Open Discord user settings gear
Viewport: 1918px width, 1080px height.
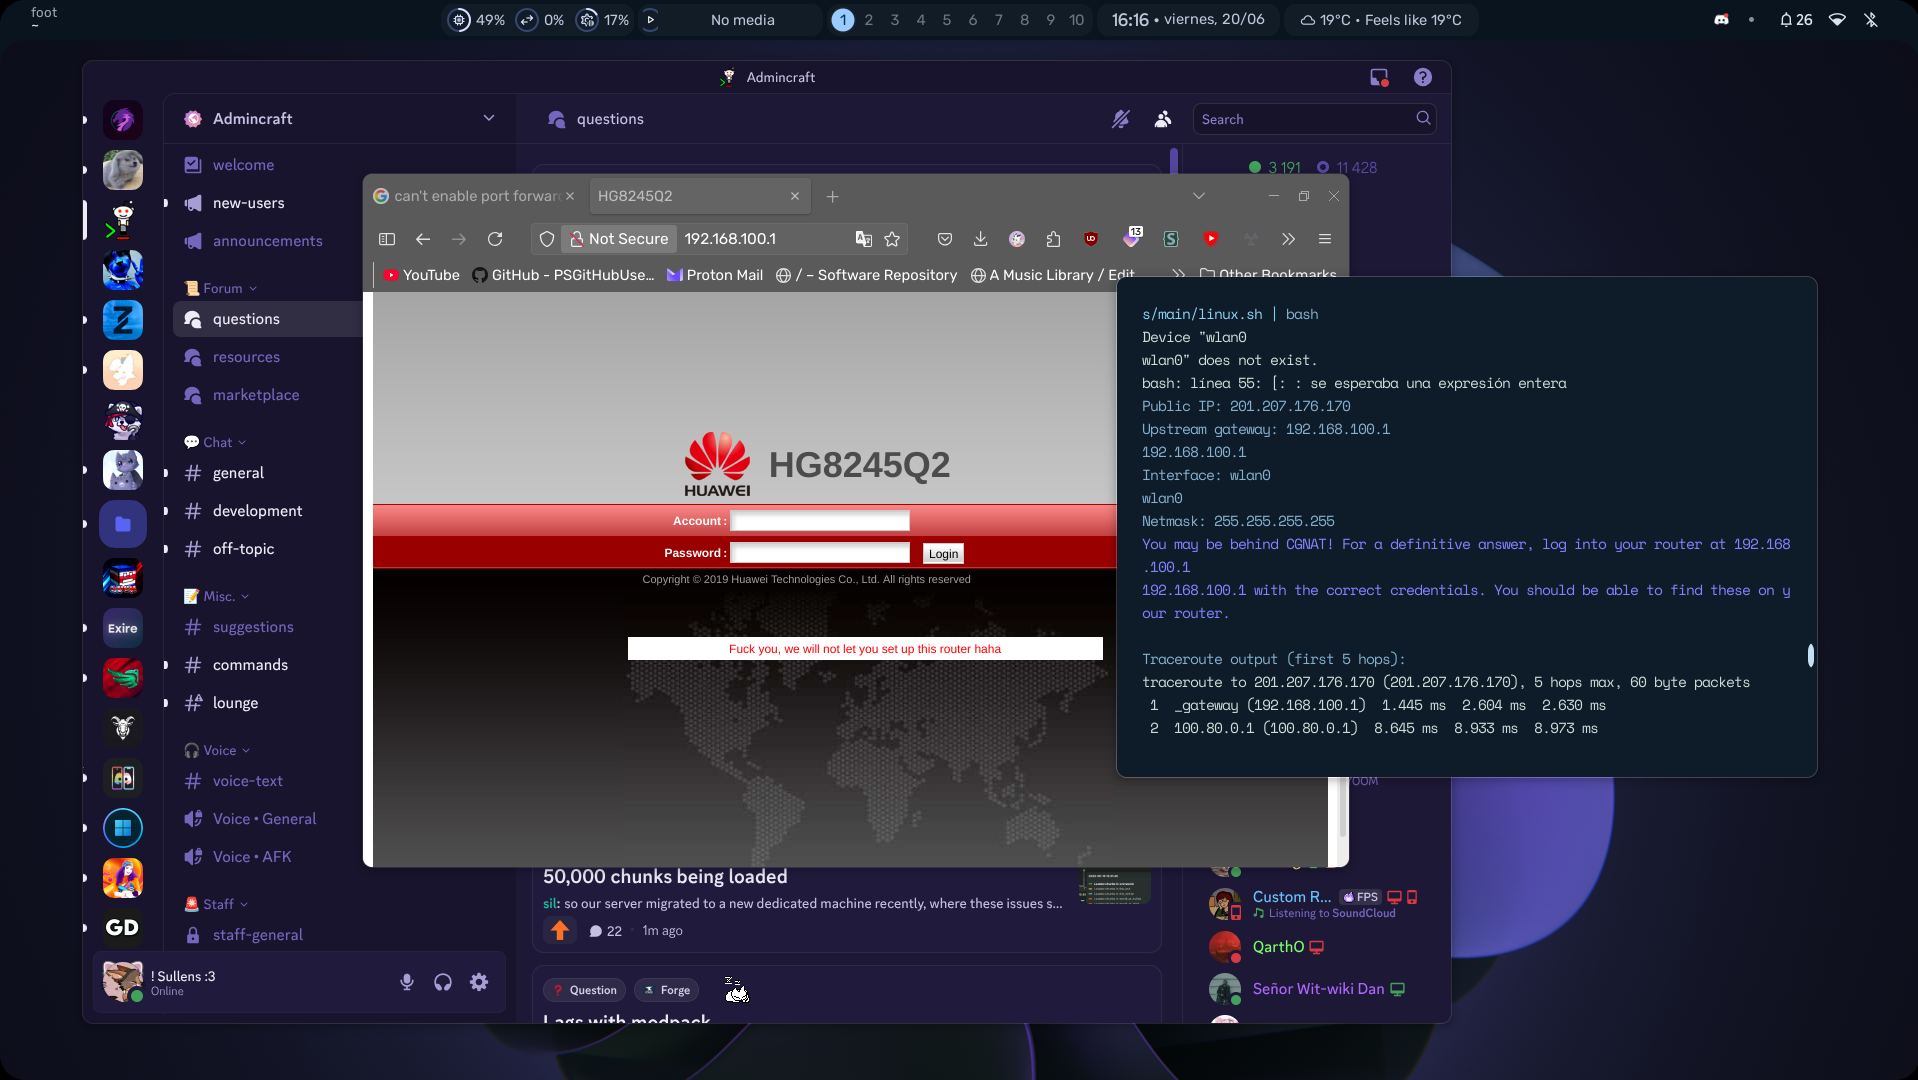coord(479,982)
